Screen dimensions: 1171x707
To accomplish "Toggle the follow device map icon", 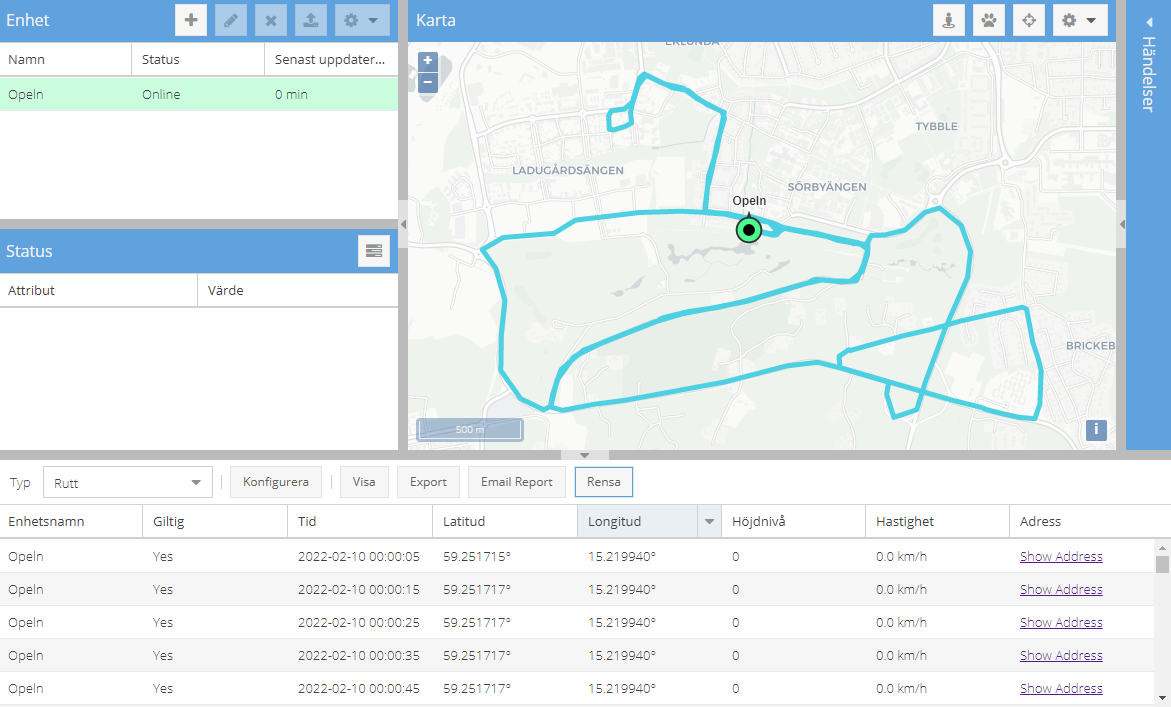I will click(x=949, y=20).
